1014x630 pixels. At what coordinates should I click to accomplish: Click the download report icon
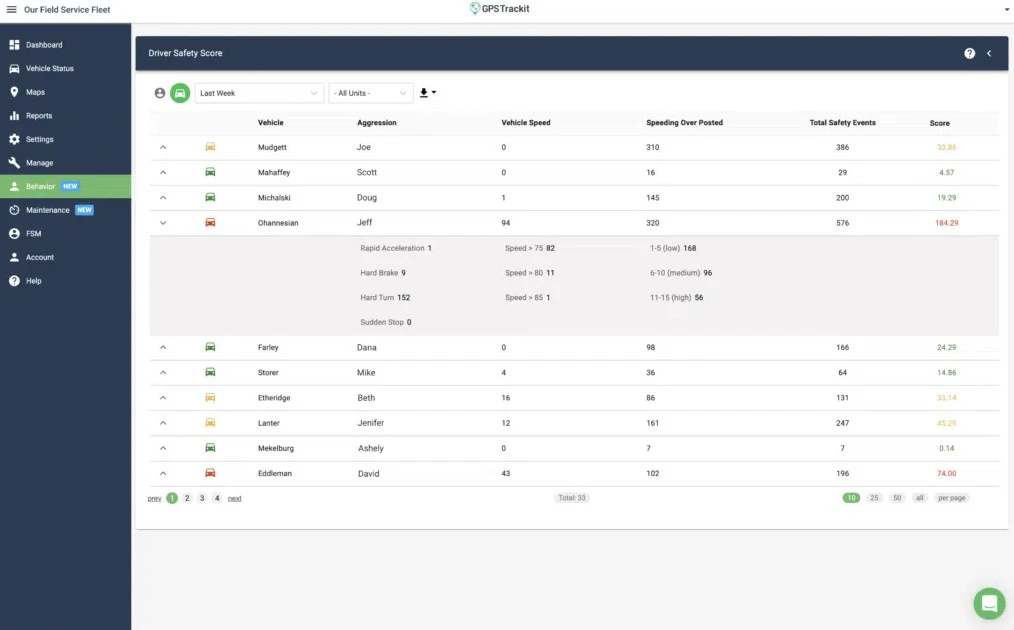[x=424, y=92]
